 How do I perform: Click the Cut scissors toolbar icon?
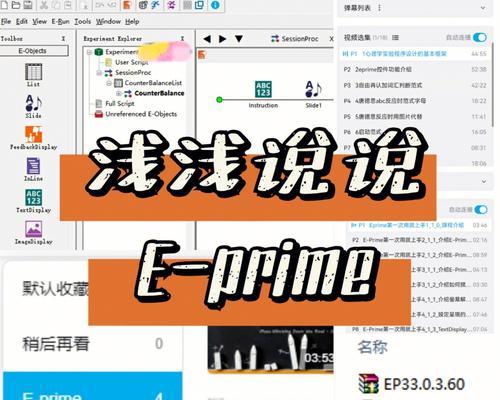(x=44, y=4)
